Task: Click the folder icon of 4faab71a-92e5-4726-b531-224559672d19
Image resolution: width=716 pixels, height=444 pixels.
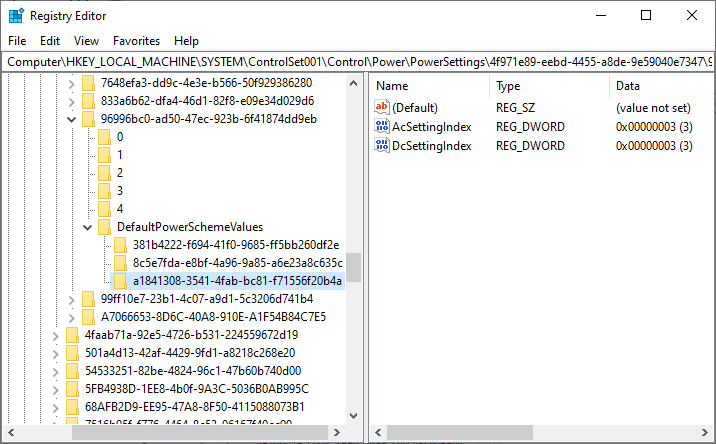Action: 72,335
